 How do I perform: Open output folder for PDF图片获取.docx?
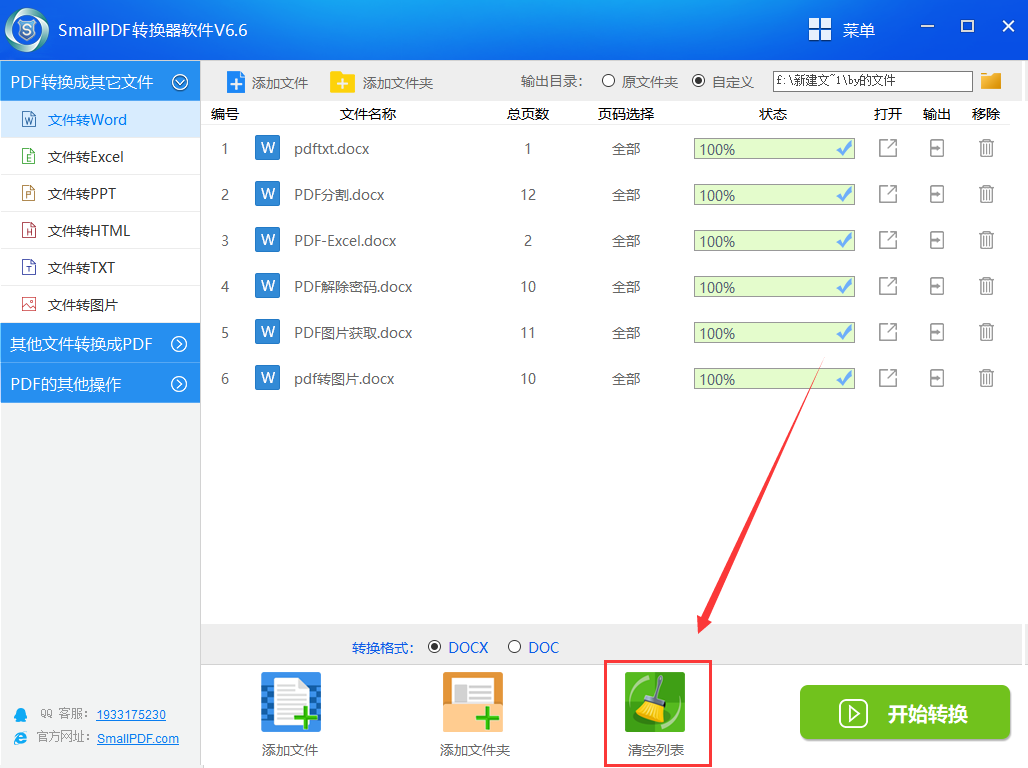(937, 333)
